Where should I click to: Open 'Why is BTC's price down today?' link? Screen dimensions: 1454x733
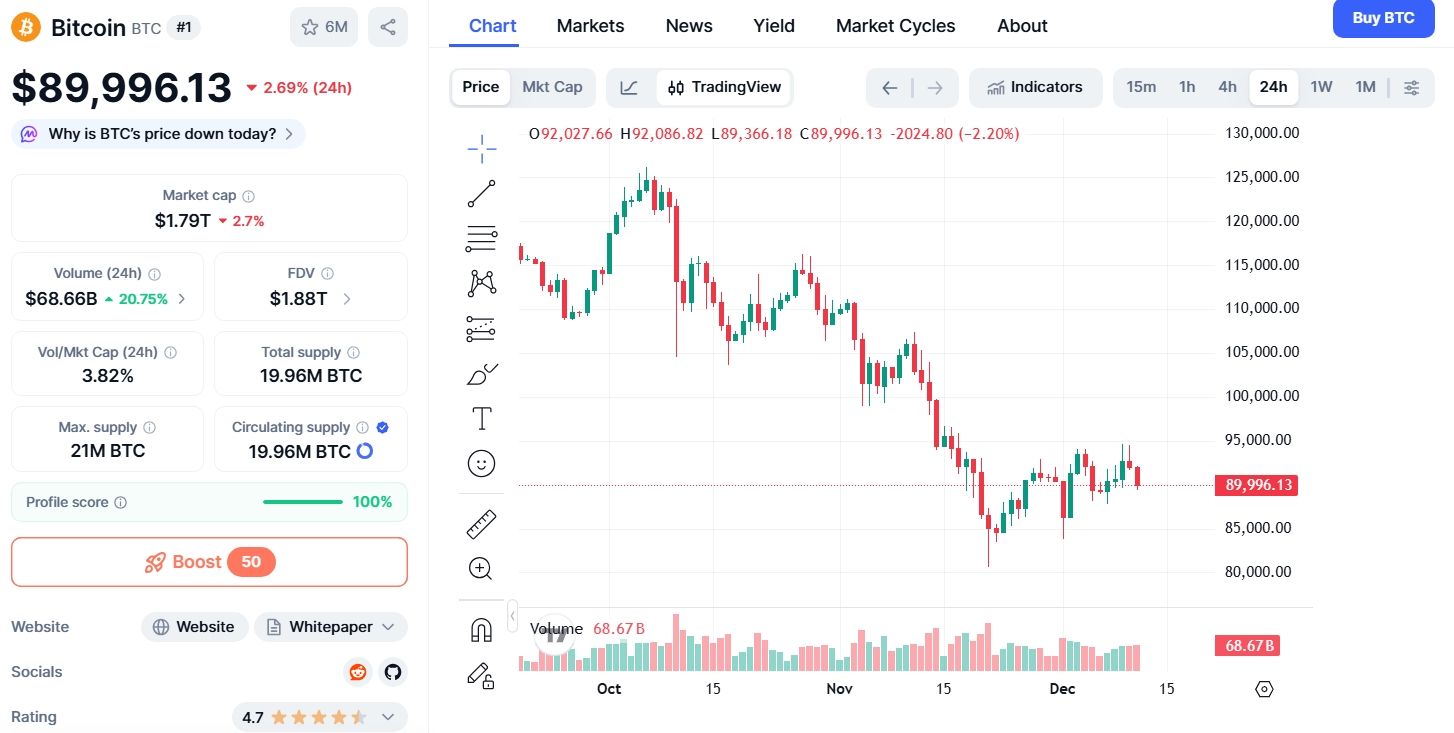point(157,133)
